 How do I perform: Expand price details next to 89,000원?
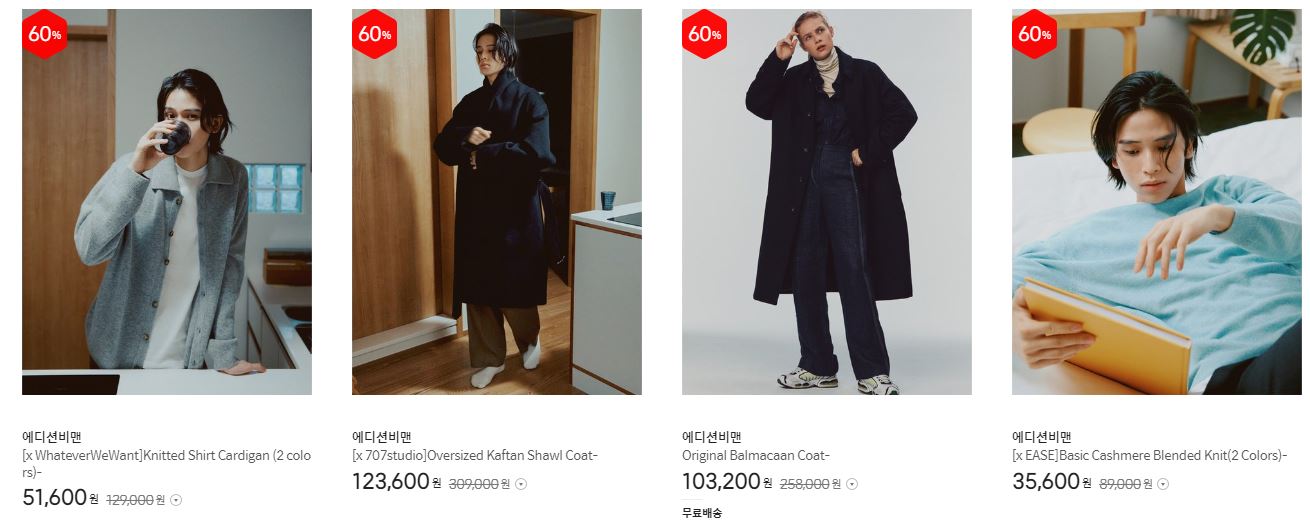[1162, 484]
